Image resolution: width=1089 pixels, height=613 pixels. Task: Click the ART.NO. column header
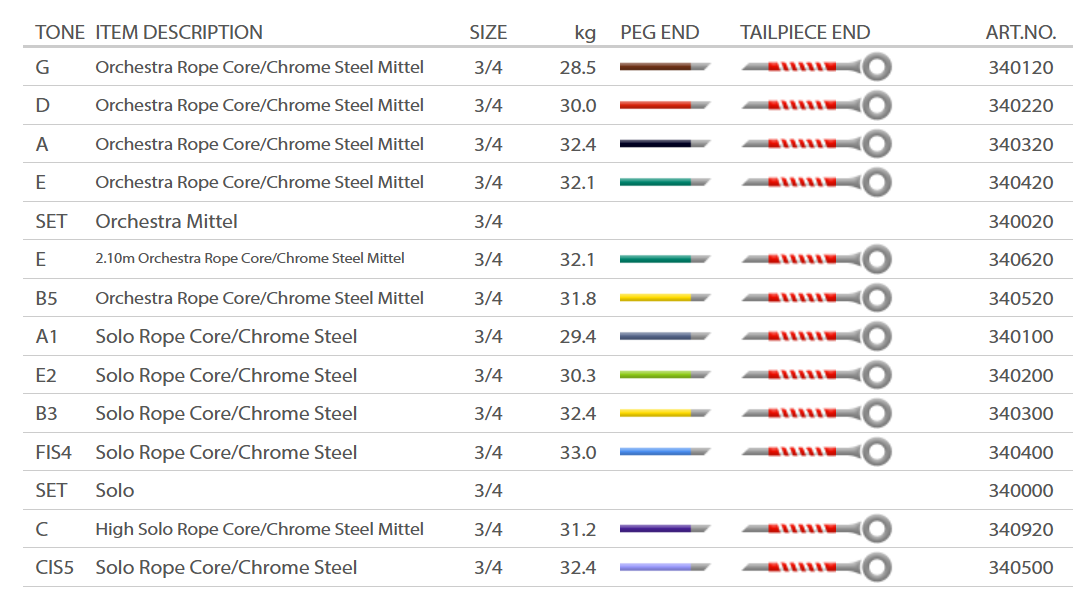point(1020,32)
